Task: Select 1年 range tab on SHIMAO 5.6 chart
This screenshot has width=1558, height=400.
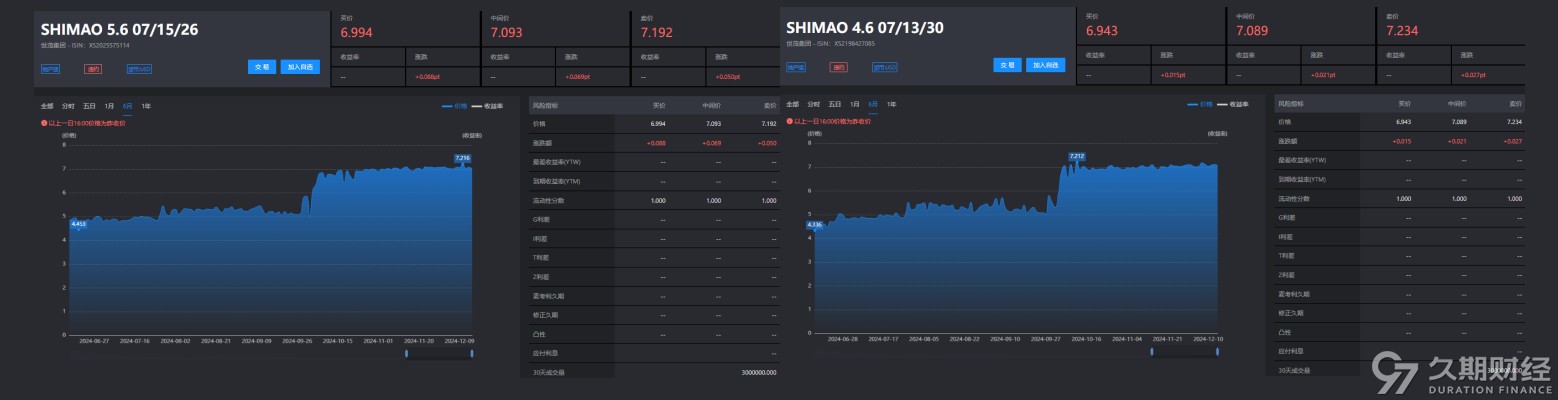Action: (146, 105)
